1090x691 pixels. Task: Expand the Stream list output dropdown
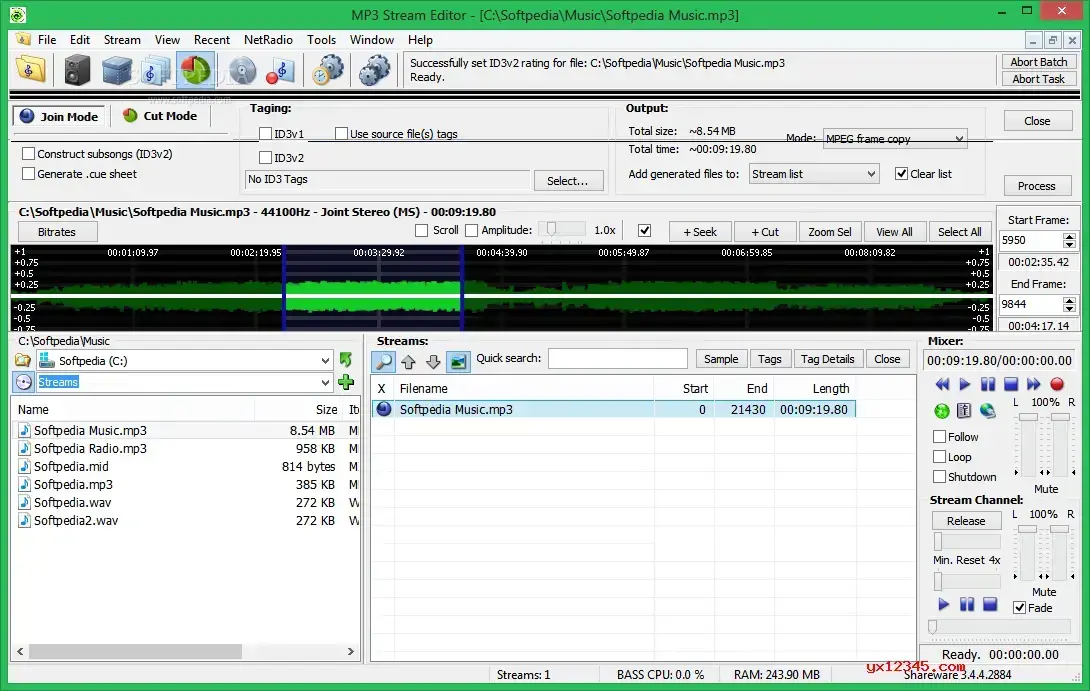click(813, 174)
